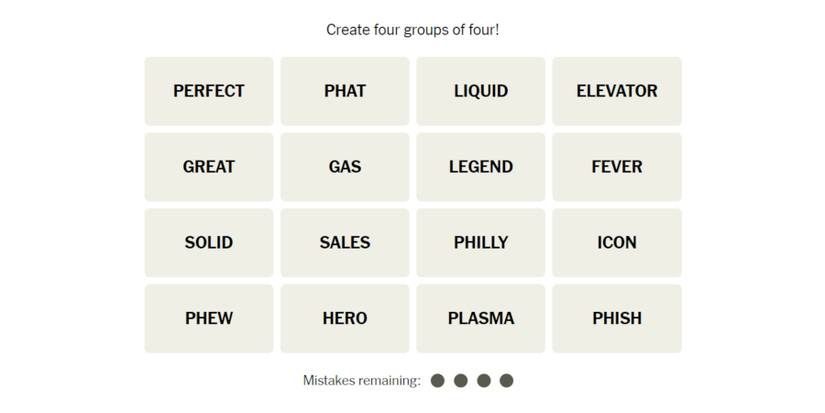825x413 pixels.
Task: Click the LEGEND tile
Action: [480, 167]
